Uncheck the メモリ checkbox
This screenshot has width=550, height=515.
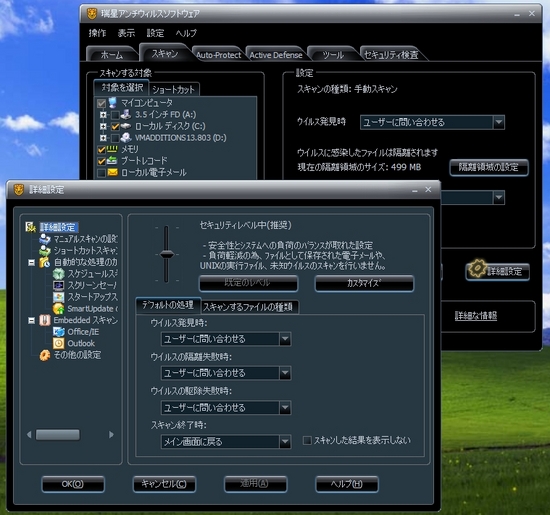point(101,149)
